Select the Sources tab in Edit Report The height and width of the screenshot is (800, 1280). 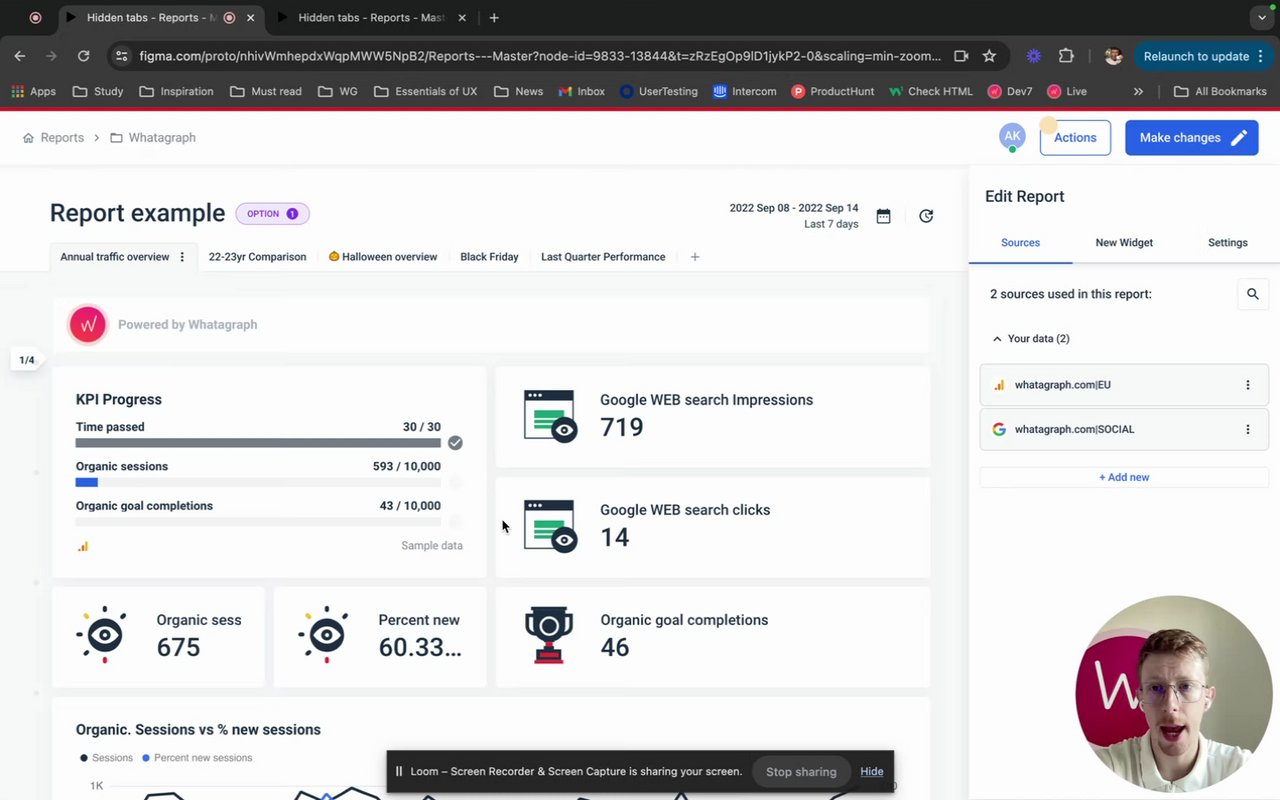pos(1020,243)
